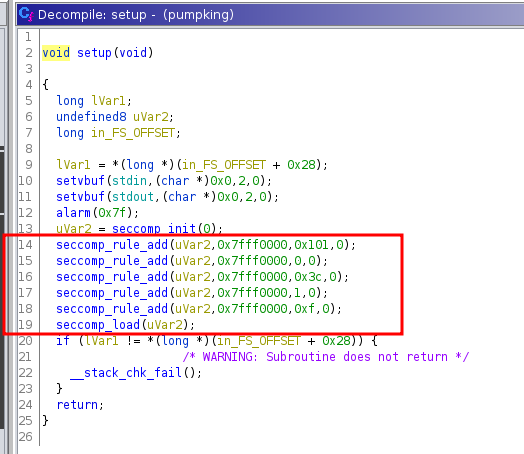Select the alarm function call
The width and height of the screenshot is (524, 454).
(x=97, y=213)
